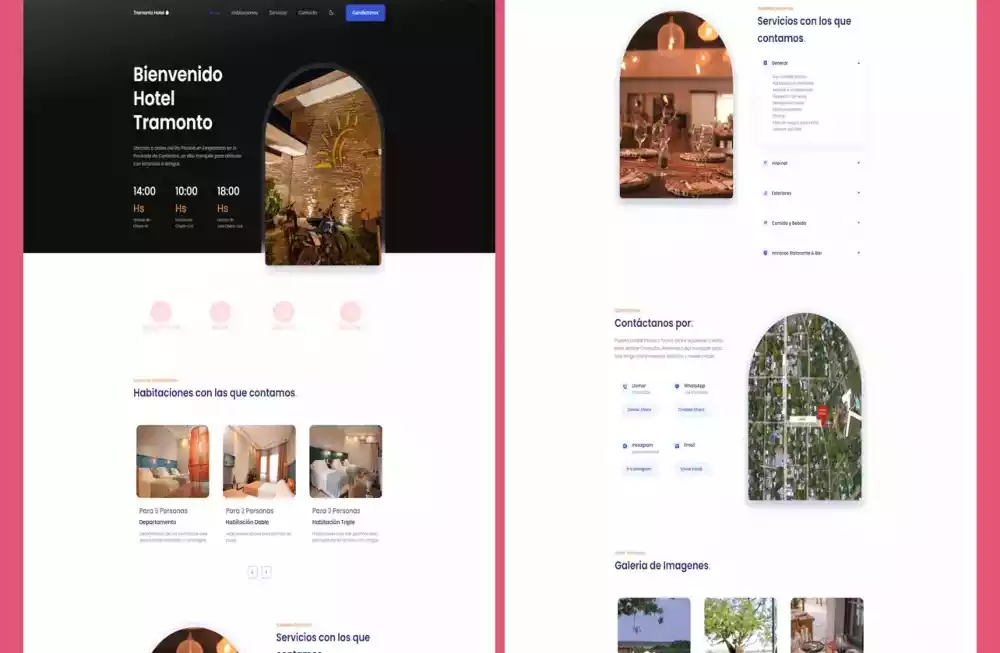Click Para 5 Personas label

tap(163, 511)
